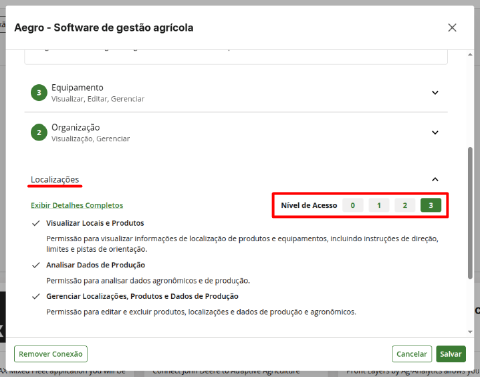
Task: Click the Analisar Dados de Produção label
Action: point(96,265)
